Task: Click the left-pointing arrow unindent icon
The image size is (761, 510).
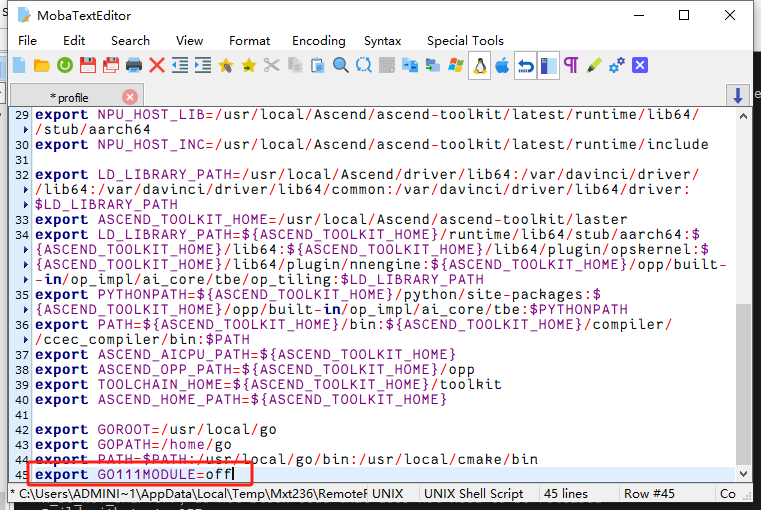Action: (x=180, y=66)
